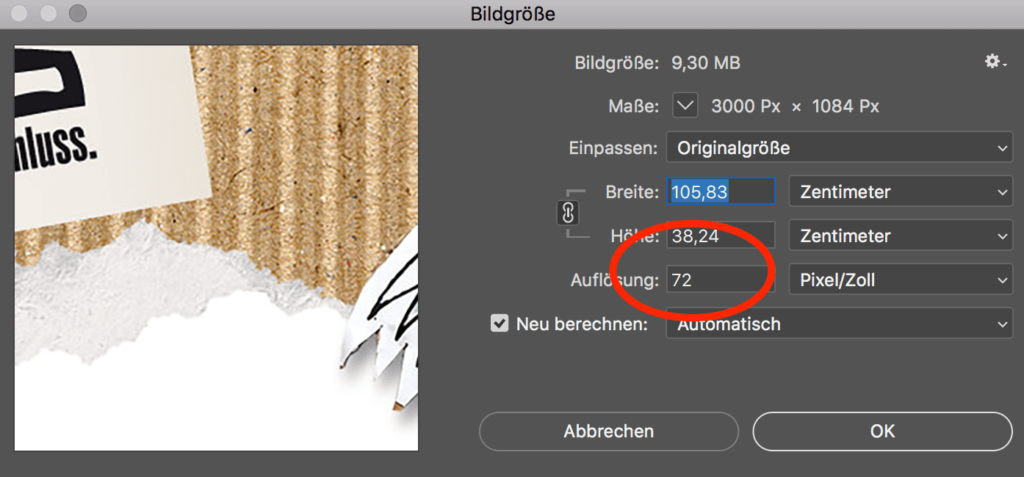Image resolution: width=1024 pixels, height=477 pixels.
Task: Click the red close window button
Action: (20, 13)
